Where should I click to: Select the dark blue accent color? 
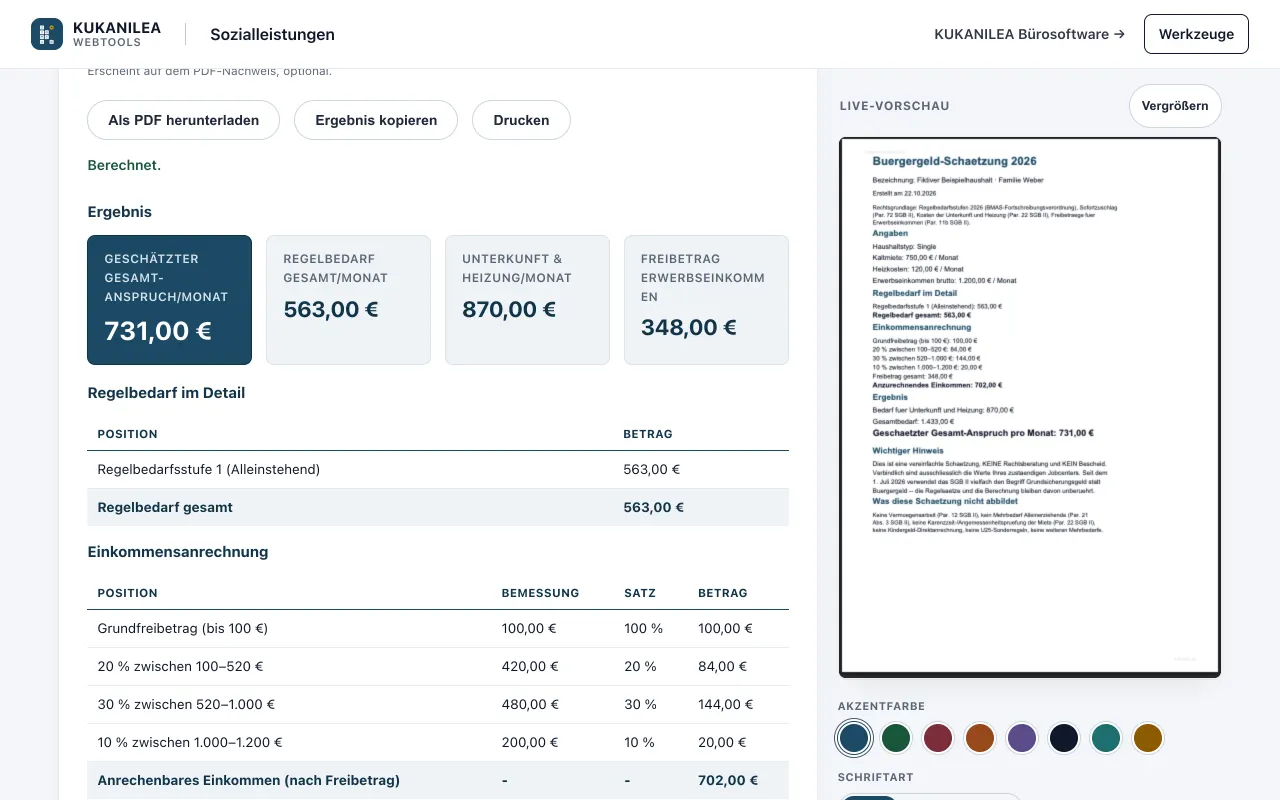pos(854,738)
